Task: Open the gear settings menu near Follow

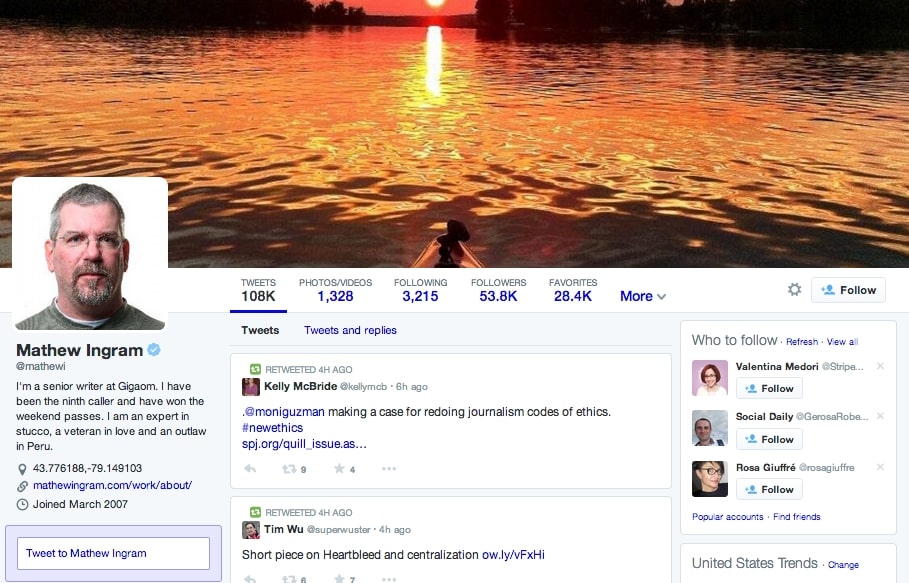Action: pyautogui.click(x=794, y=289)
